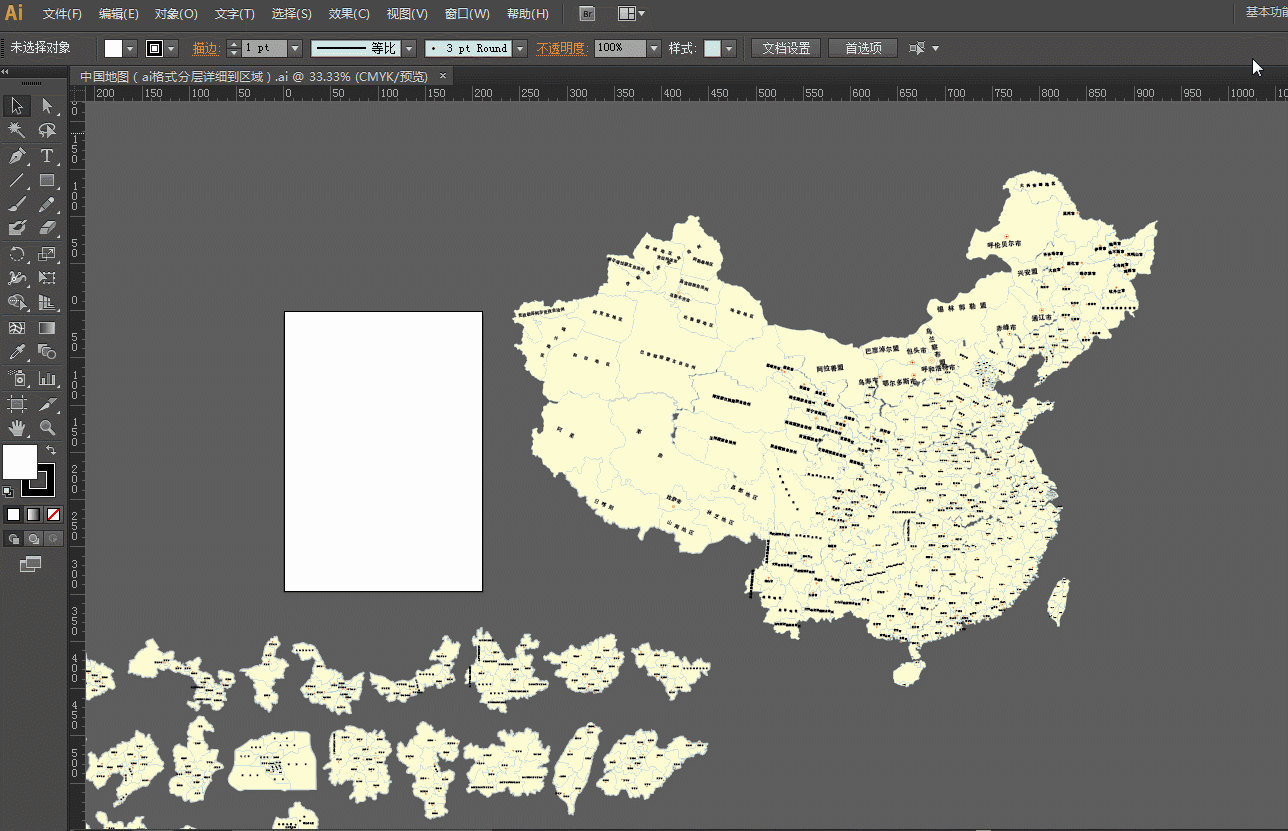1288x831 pixels.
Task: Click the large white fill swatch in toolbox
Action: pyautogui.click(x=19, y=461)
